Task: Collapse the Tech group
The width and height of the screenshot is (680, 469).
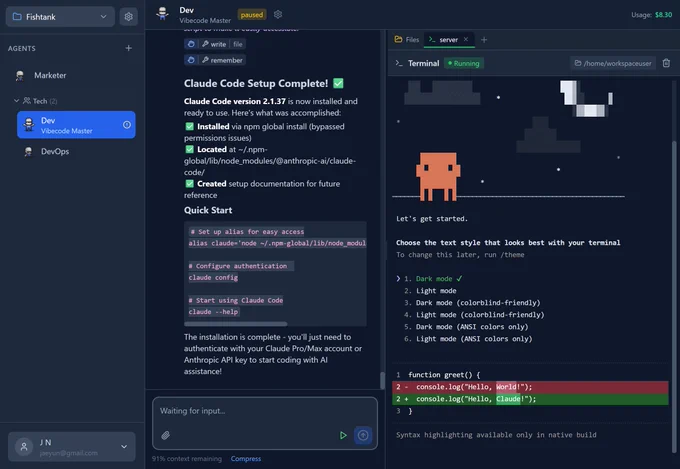Action: tap(16, 101)
